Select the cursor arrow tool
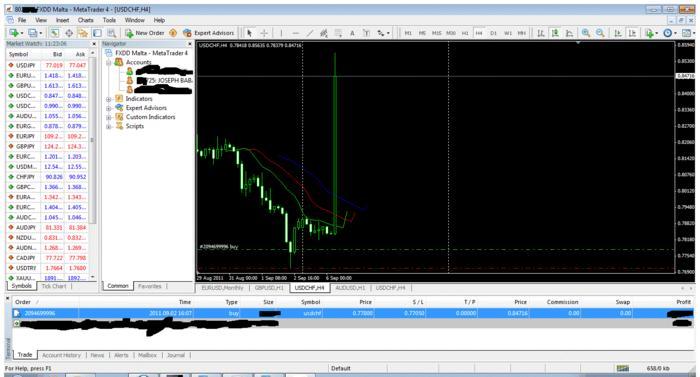The height and width of the screenshot is (377, 700). (x=250, y=33)
